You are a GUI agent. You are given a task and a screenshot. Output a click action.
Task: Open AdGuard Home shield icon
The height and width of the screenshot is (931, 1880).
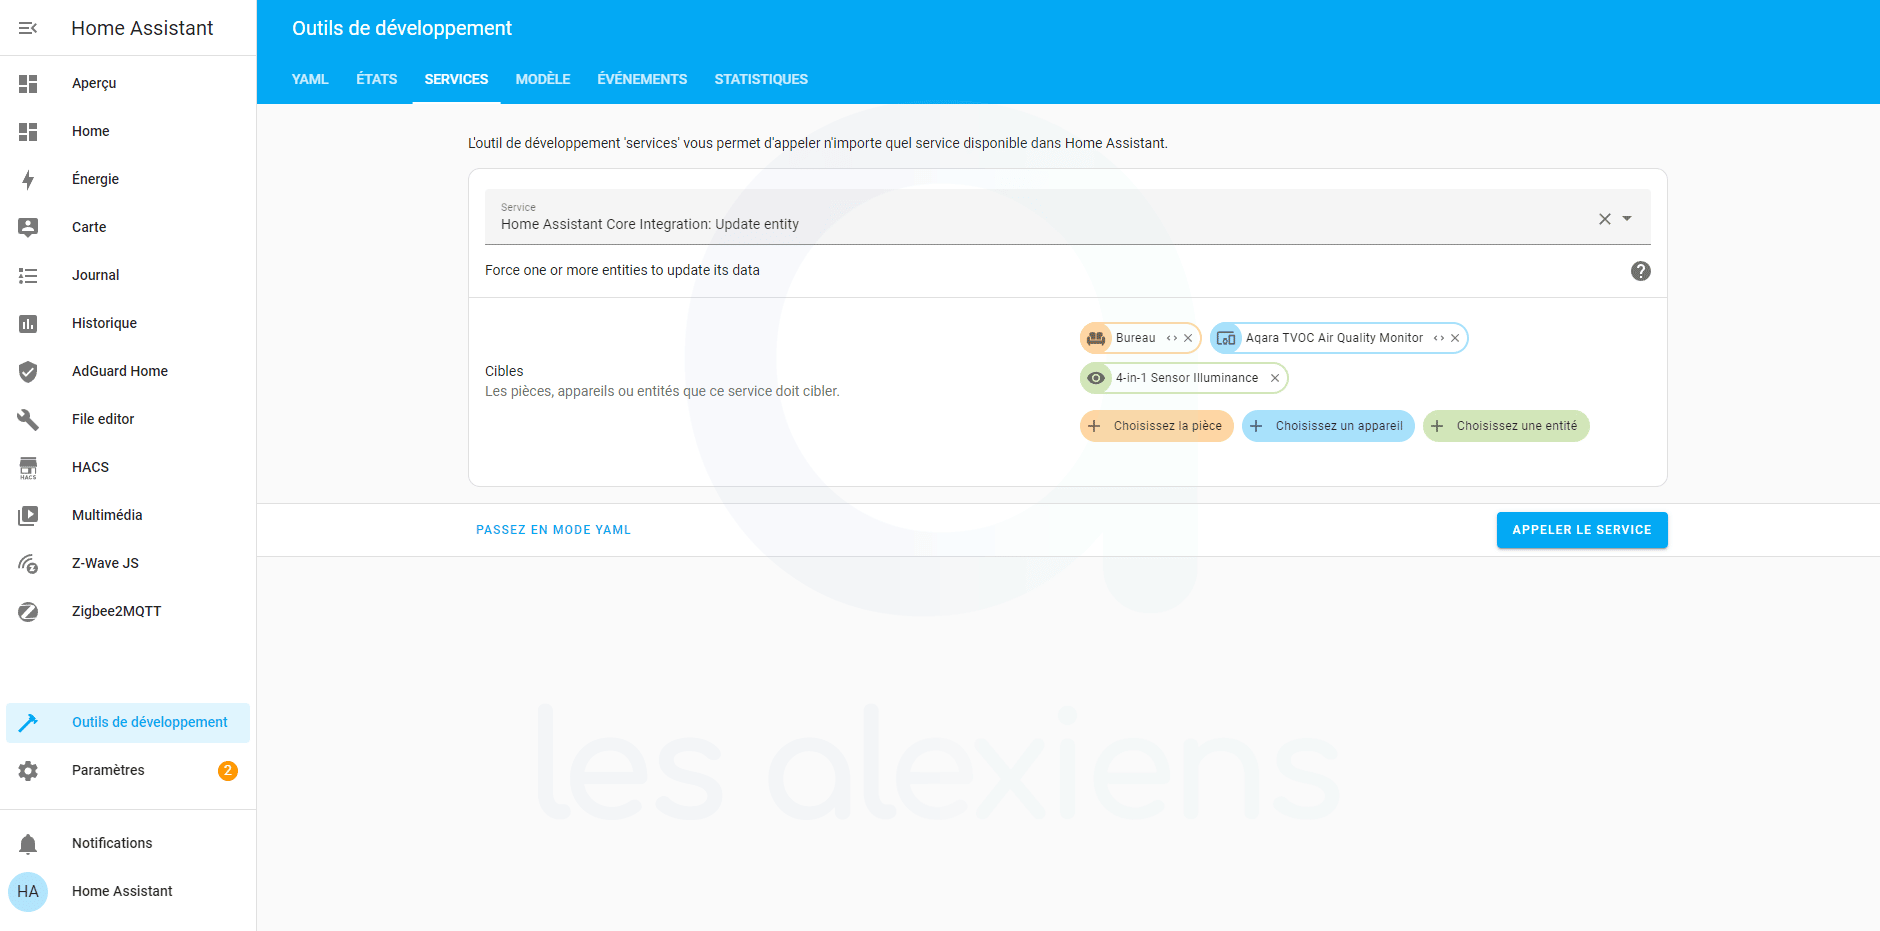pyautogui.click(x=28, y=372)
